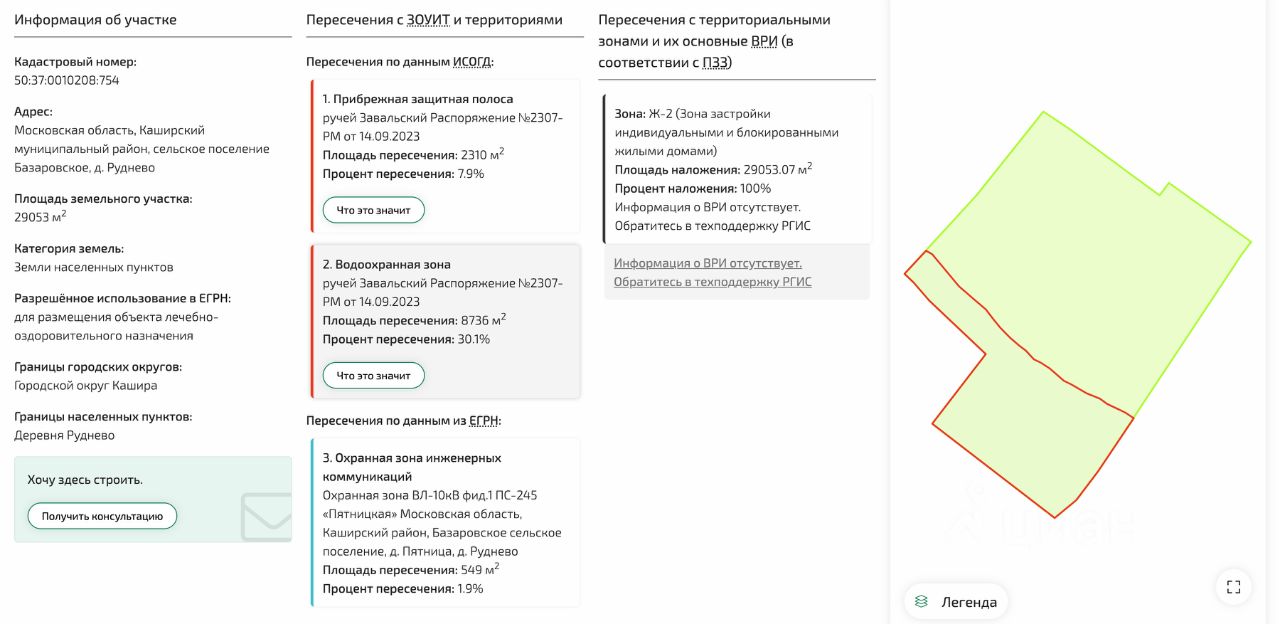
Task: Click Что это значит under Прибрежная защитная полоса
Action: pyautogui.click(x=373, y=210)
